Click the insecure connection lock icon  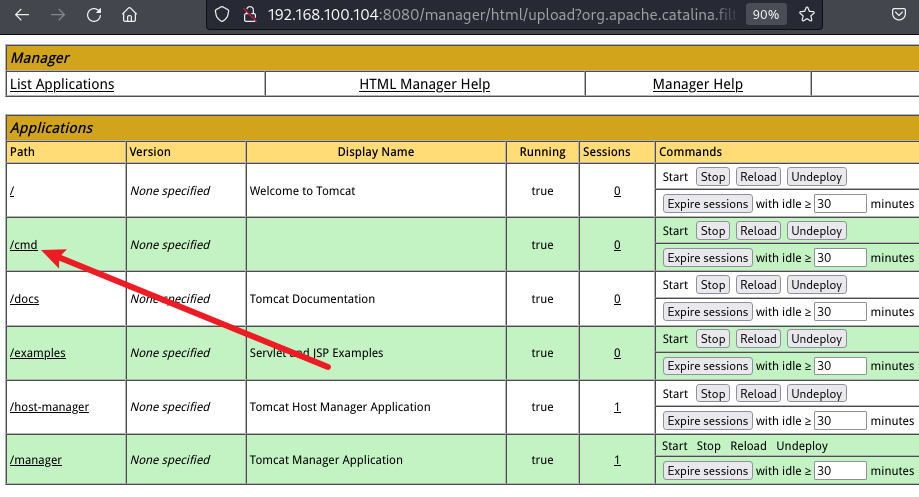250,15
